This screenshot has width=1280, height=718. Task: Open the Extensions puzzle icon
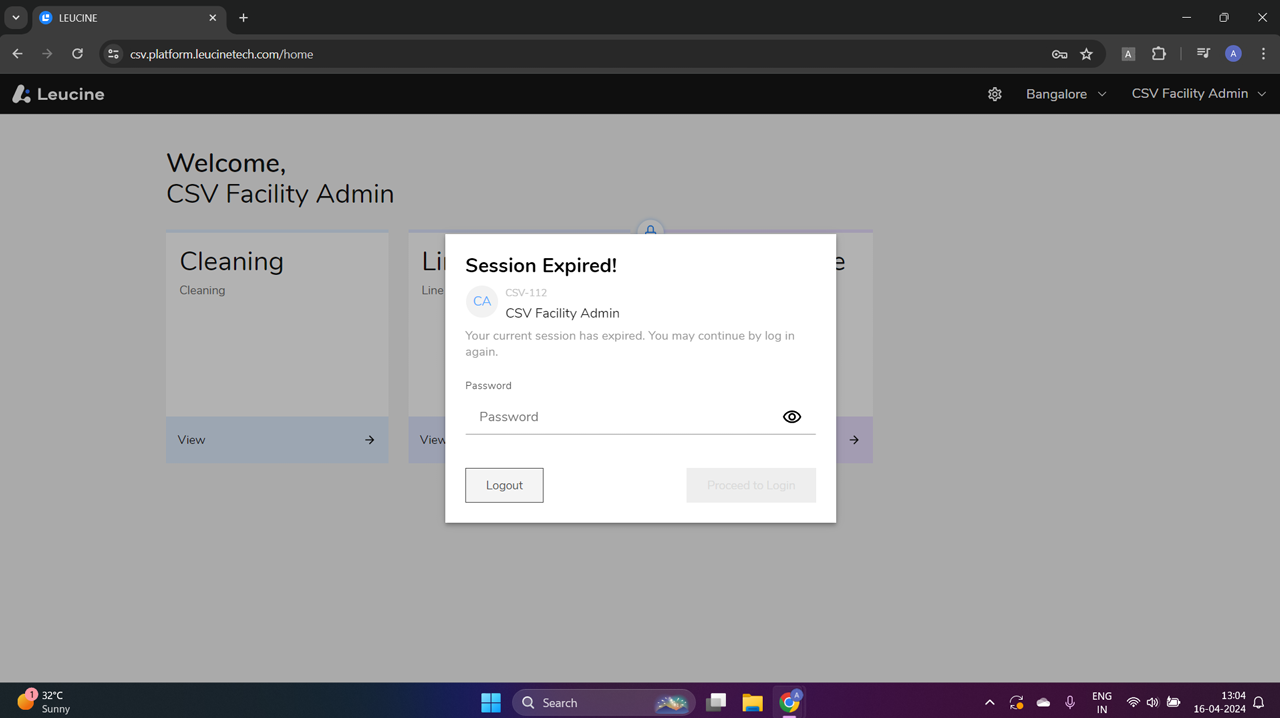[1159, 54]
